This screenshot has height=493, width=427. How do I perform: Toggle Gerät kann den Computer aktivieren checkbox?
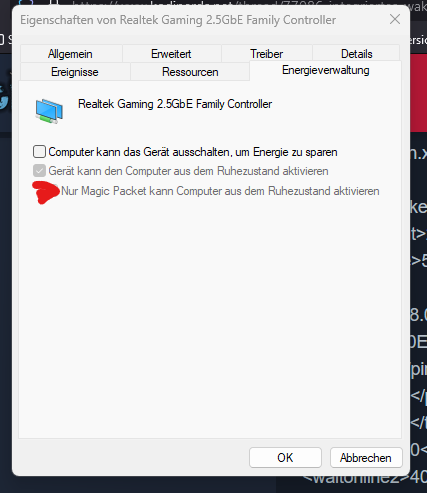[x=39, y=171]
